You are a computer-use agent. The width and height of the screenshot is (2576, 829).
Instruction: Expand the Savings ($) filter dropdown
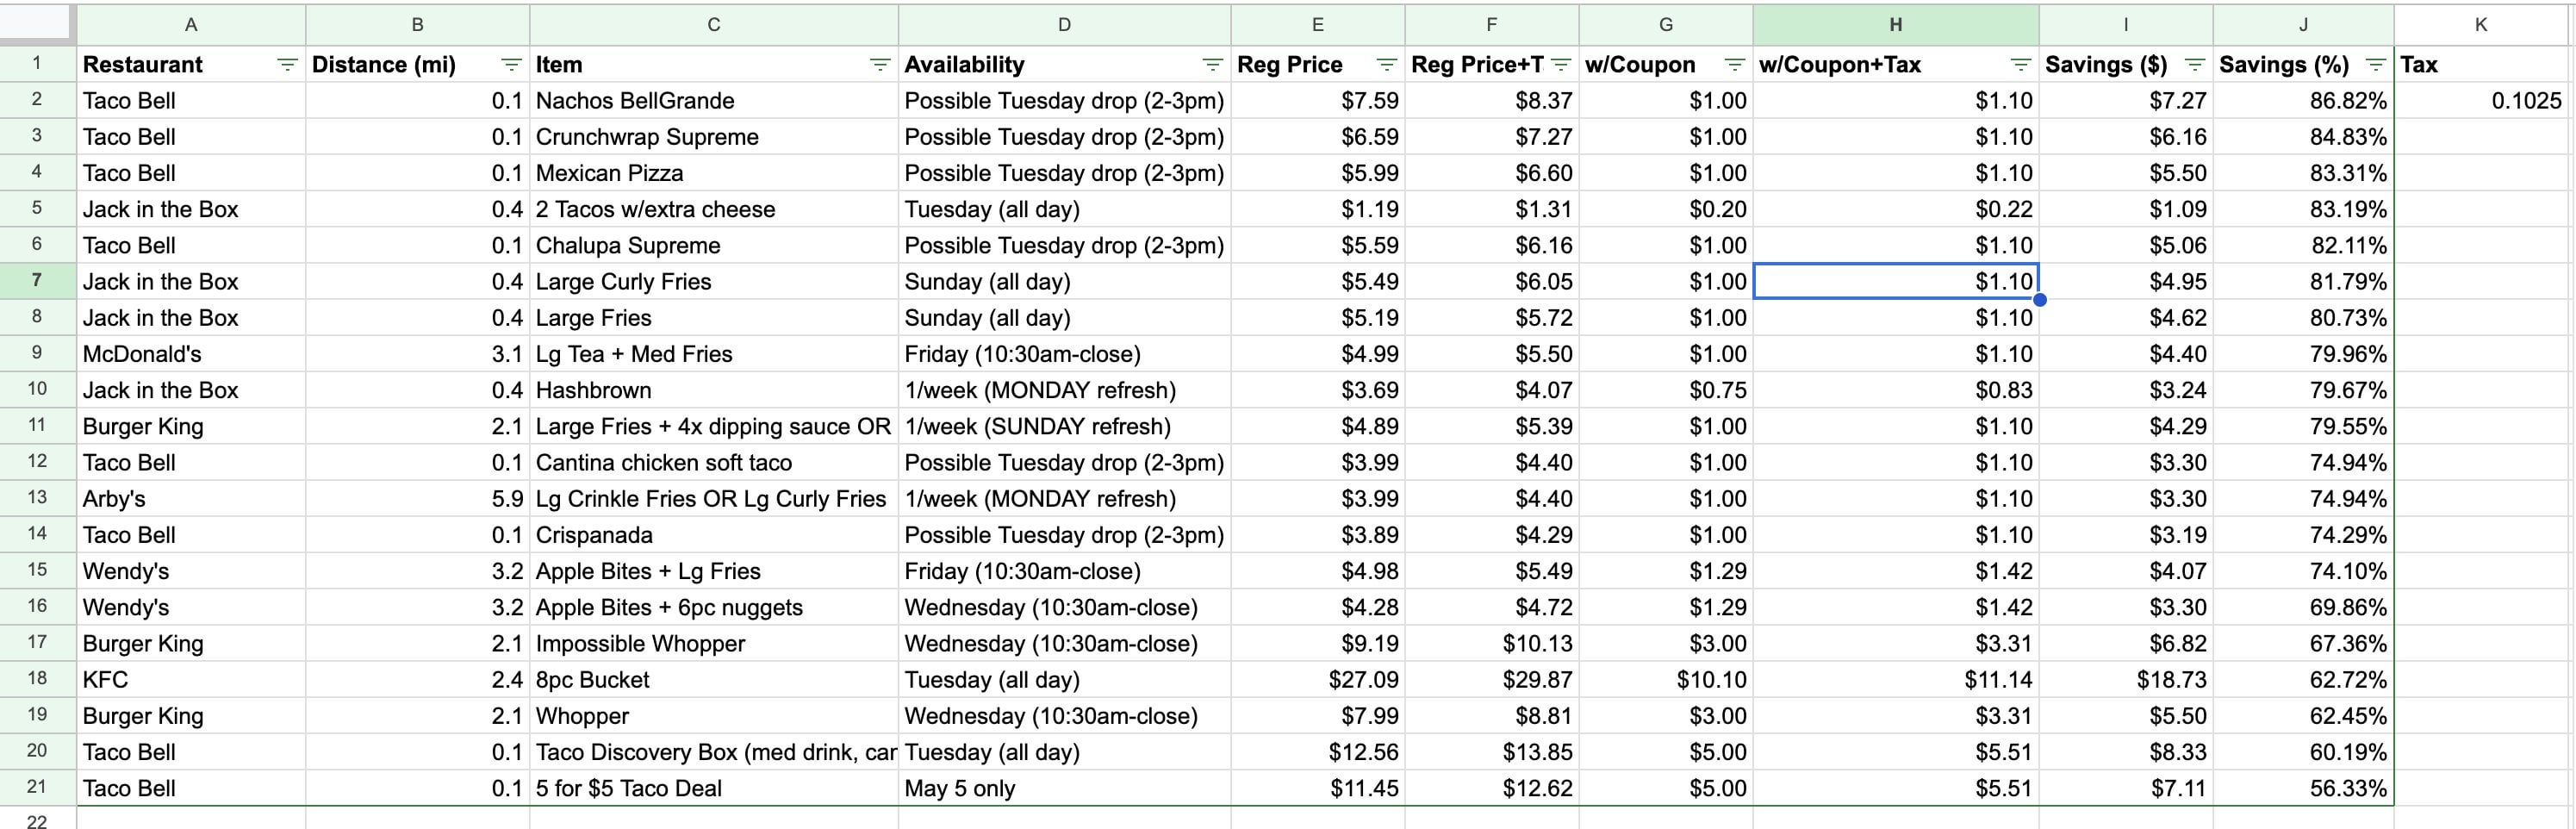pos(2194,65)
